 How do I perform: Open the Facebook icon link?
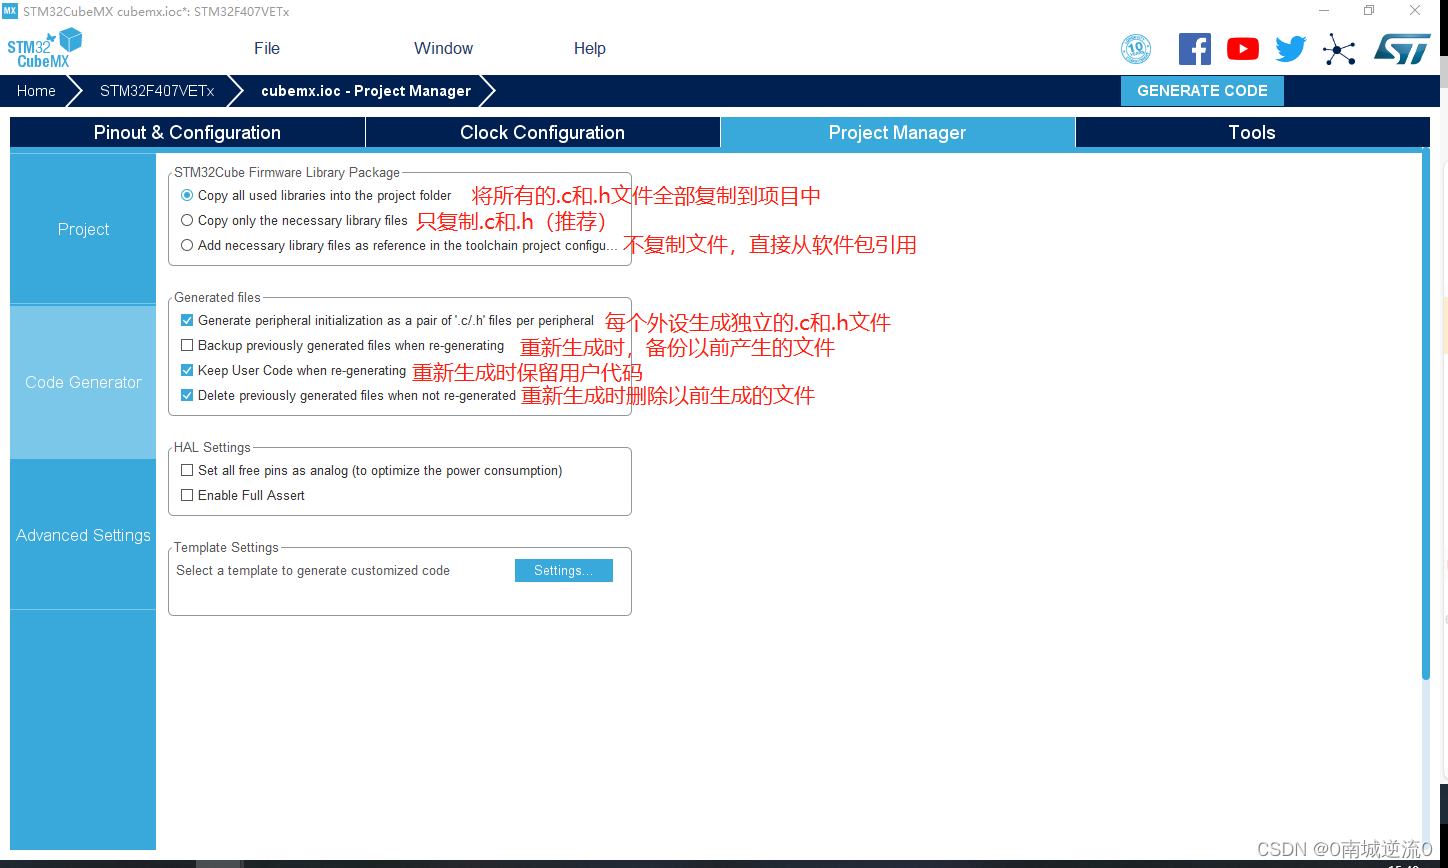point(1195,49)
